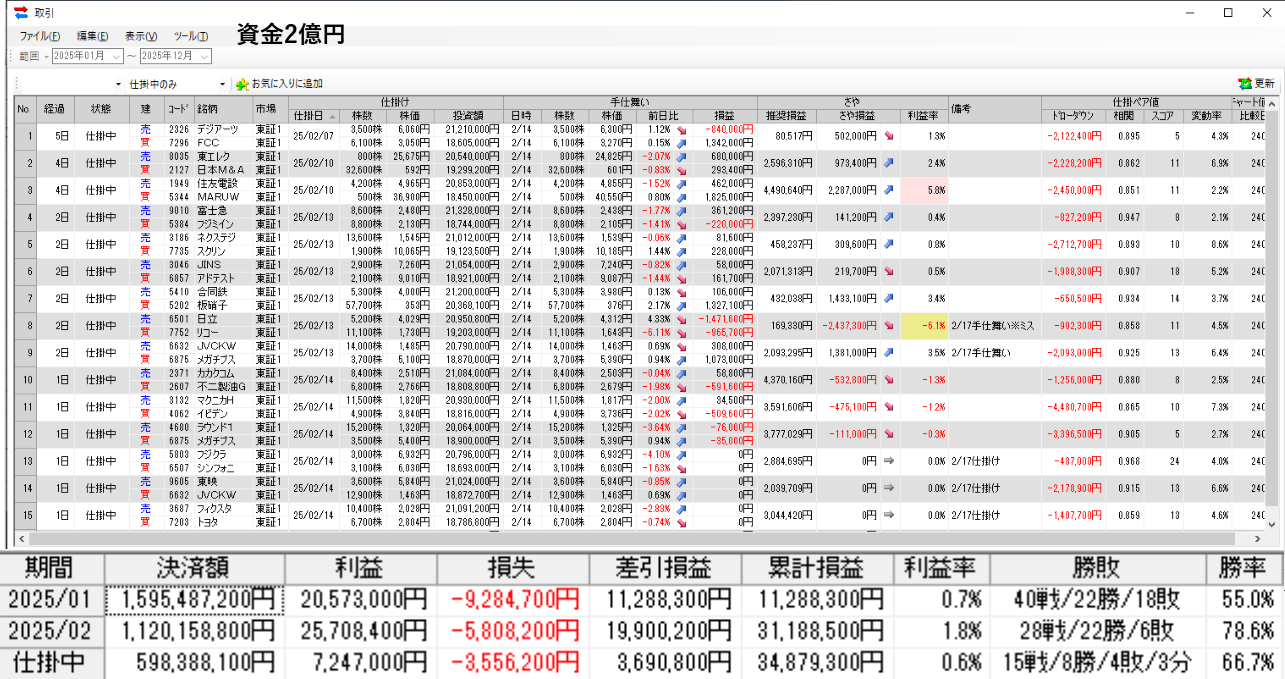The width and height of the screenshot is (1285, 679).
Task: Select the pink 5.8% profit rate cell
Action: click(922, 191)
